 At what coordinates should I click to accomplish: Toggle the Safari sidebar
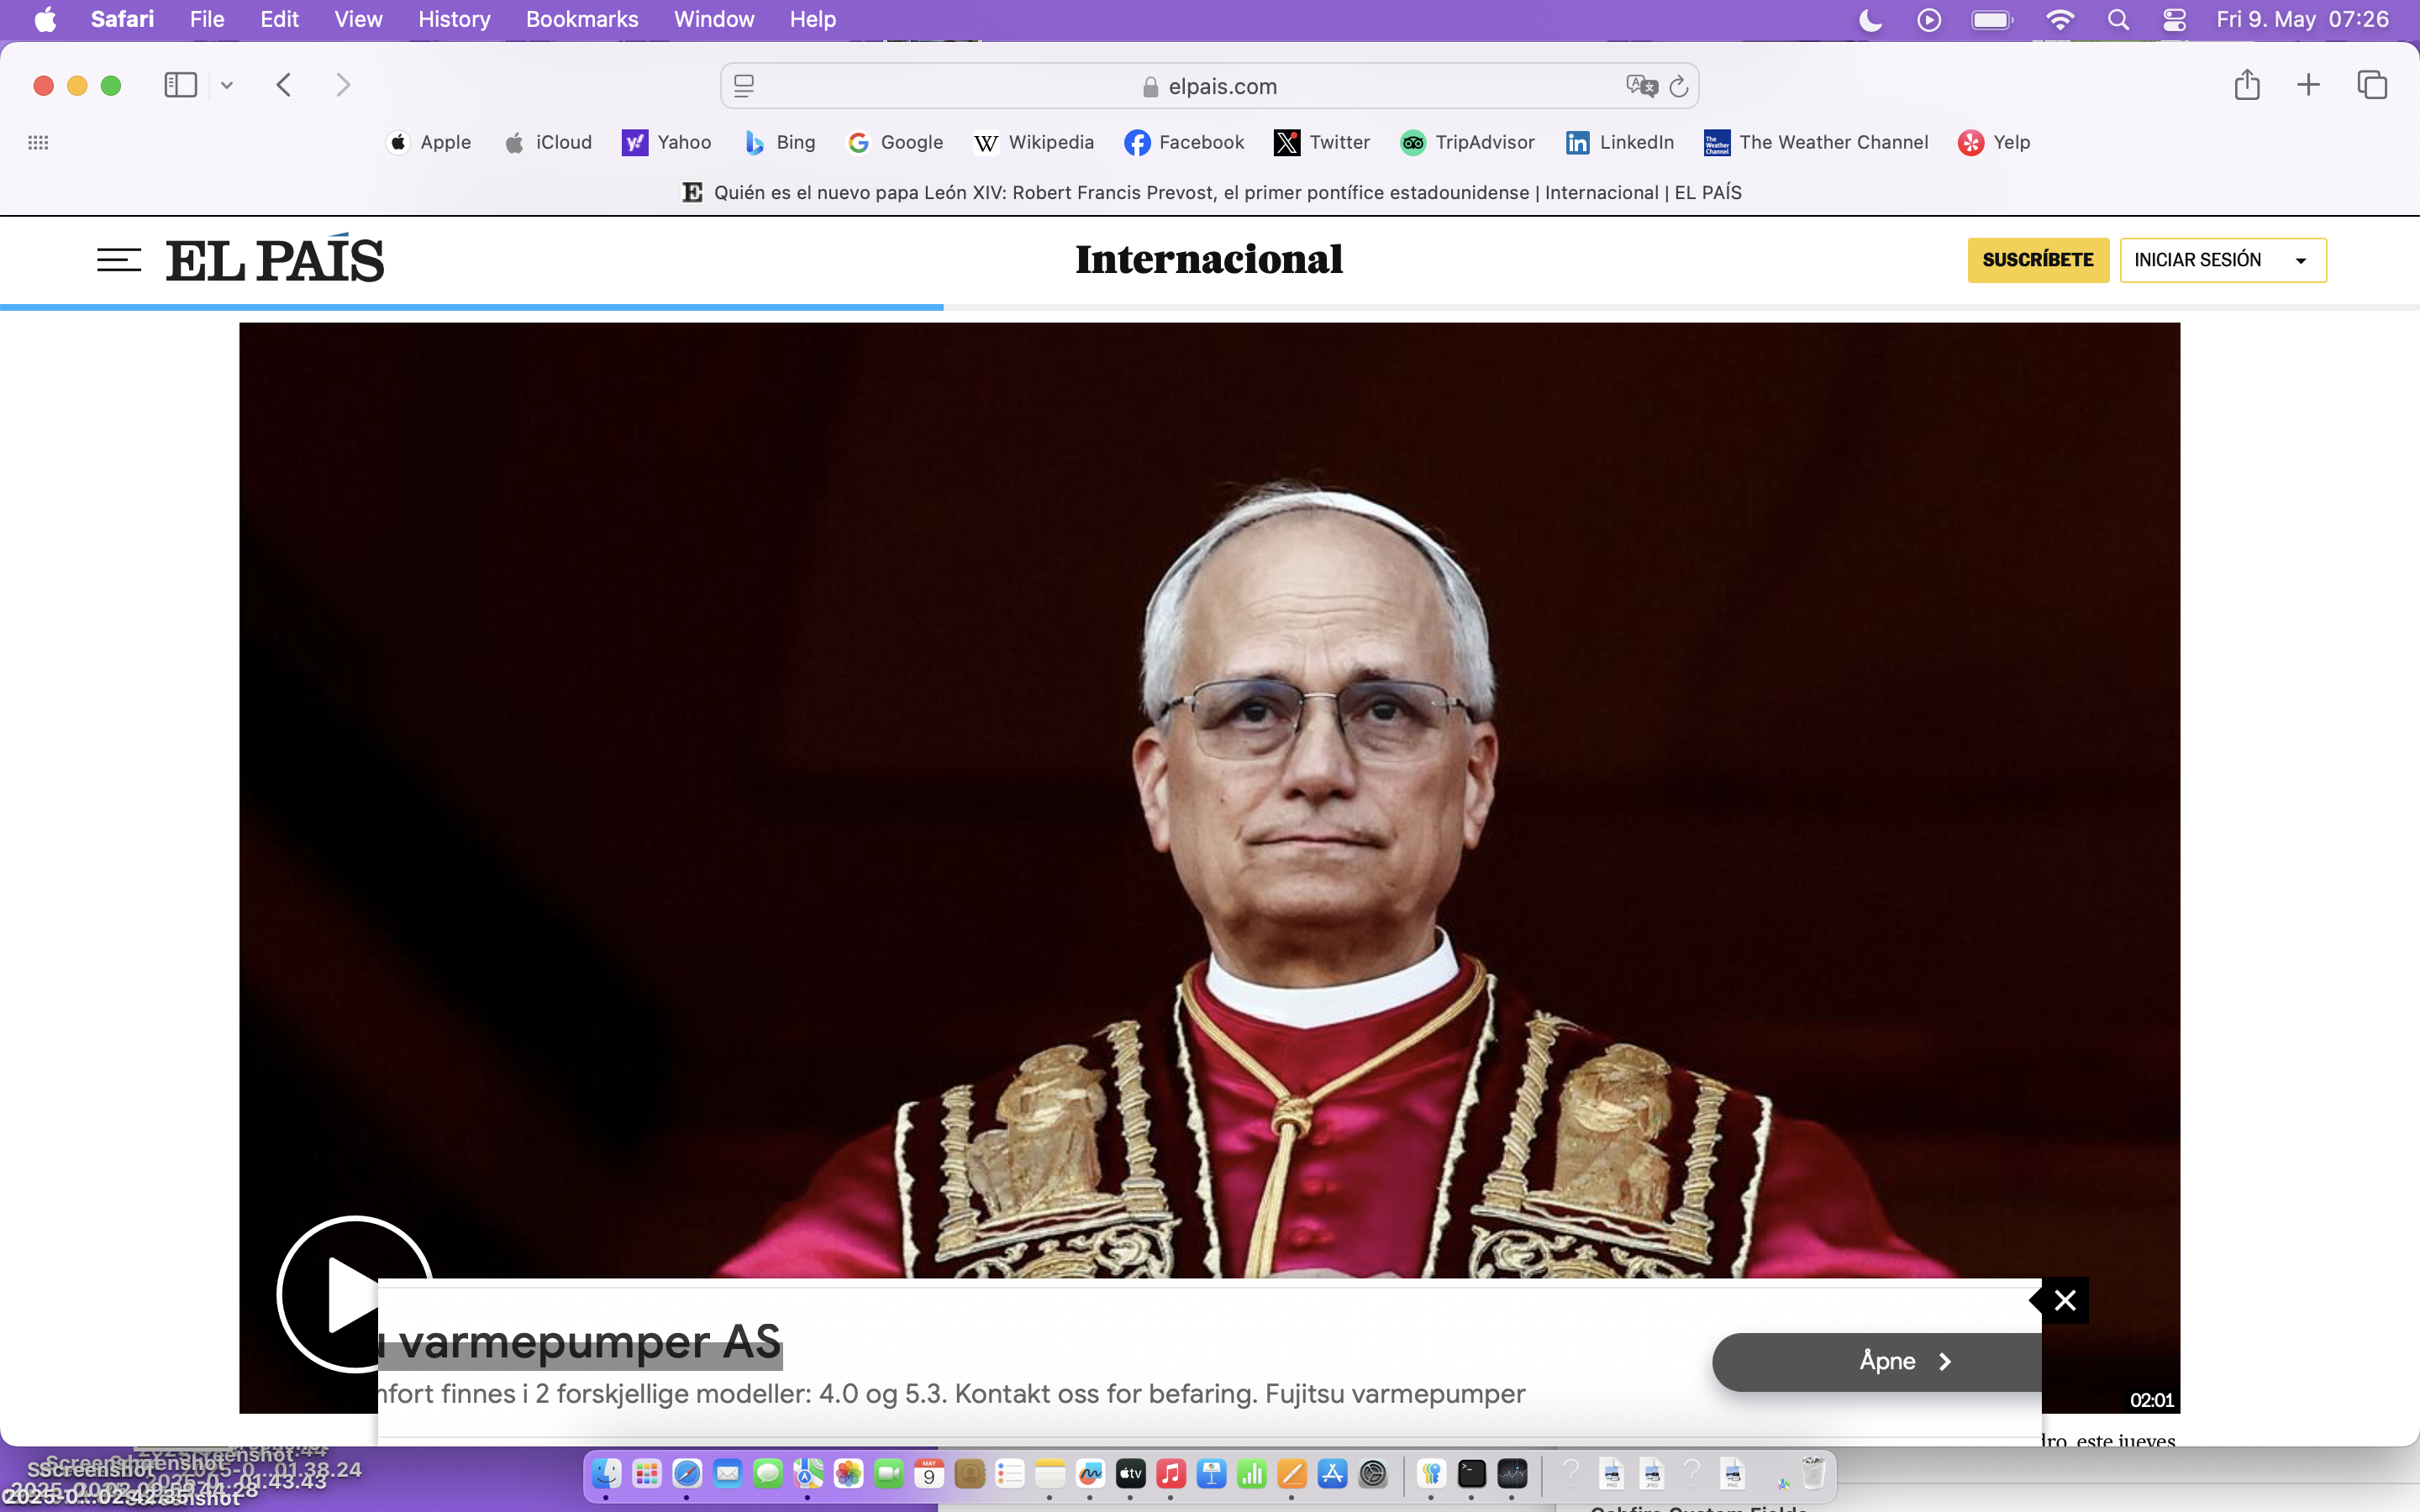click(x=180, y=85)
